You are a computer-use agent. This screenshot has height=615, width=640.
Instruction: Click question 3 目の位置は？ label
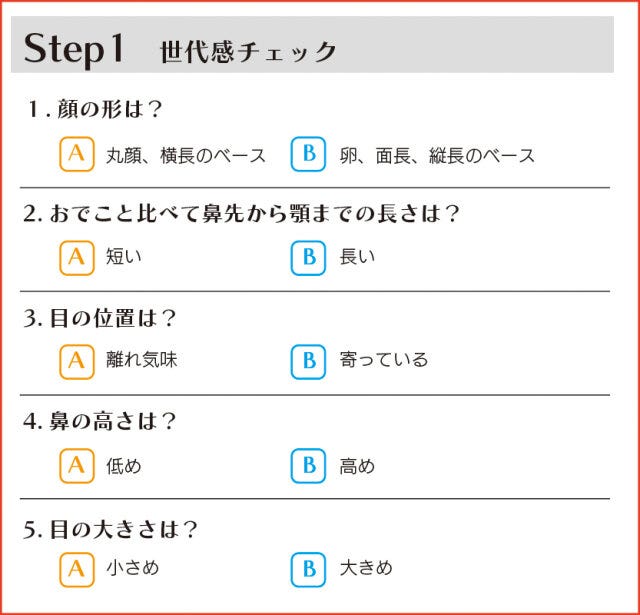[99, 317]
